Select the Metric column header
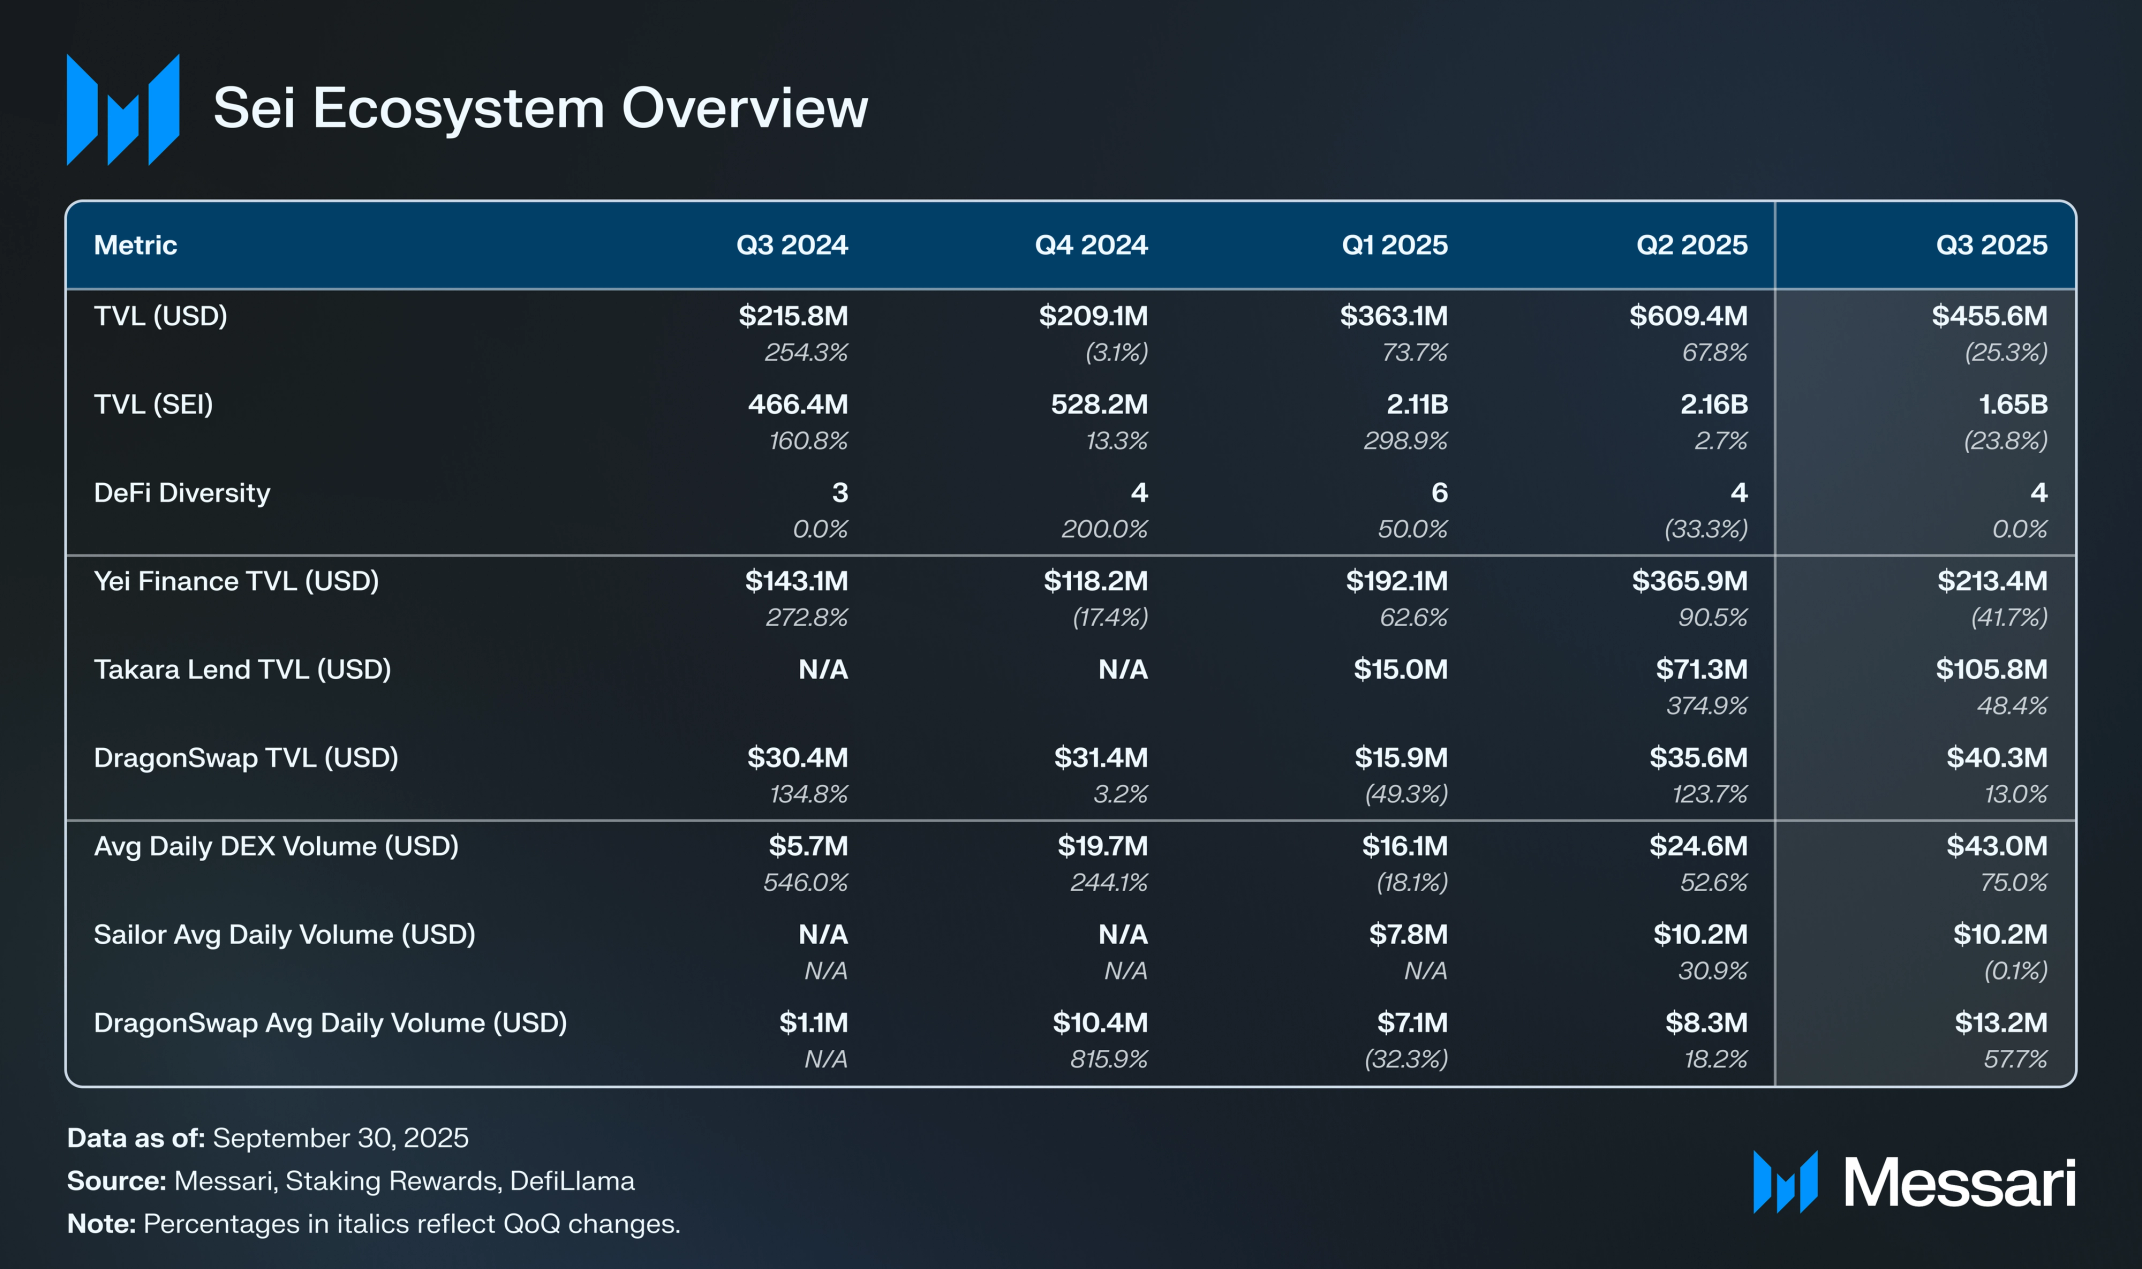2142x1269 pixels. click(x=135, y=245)
